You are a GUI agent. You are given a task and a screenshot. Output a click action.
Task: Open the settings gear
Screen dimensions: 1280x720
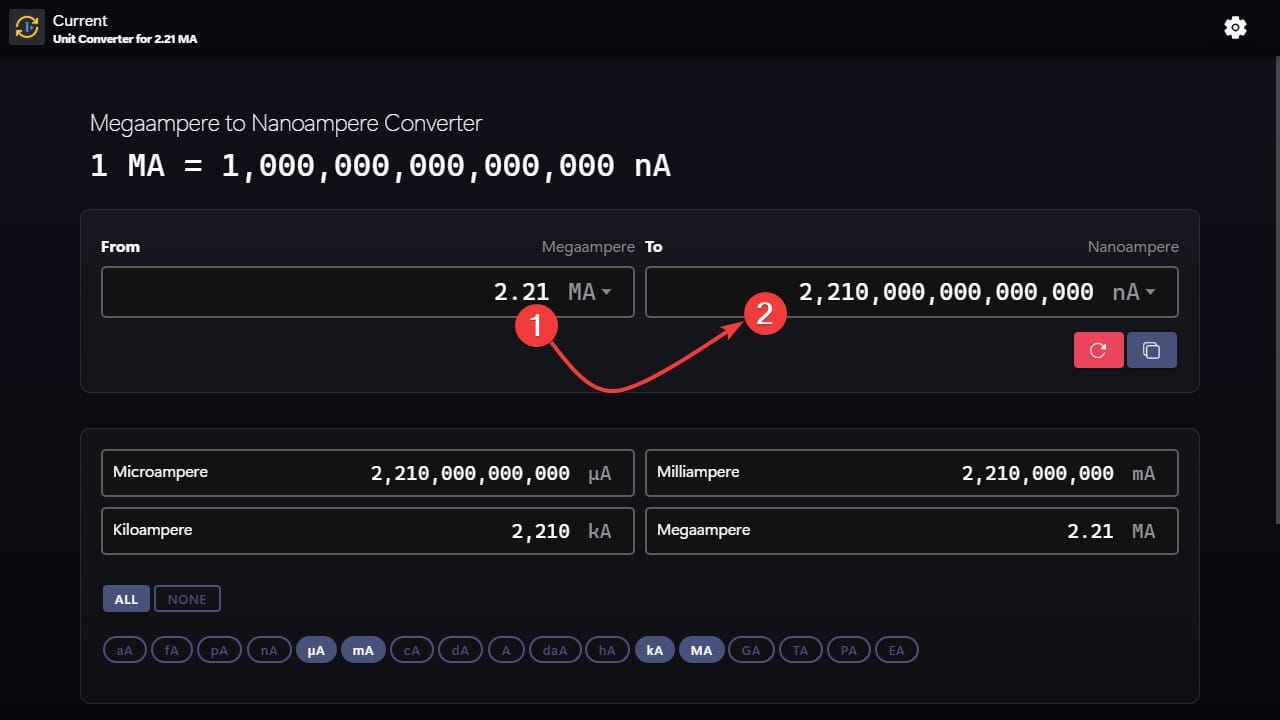point(1235,27)
